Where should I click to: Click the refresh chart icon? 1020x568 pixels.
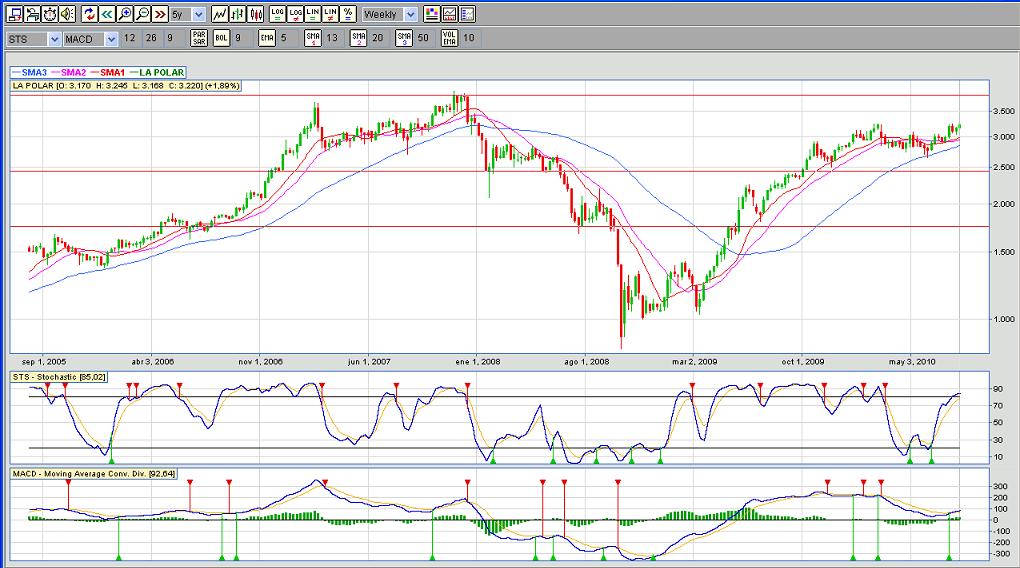click(x=89, y=14)
